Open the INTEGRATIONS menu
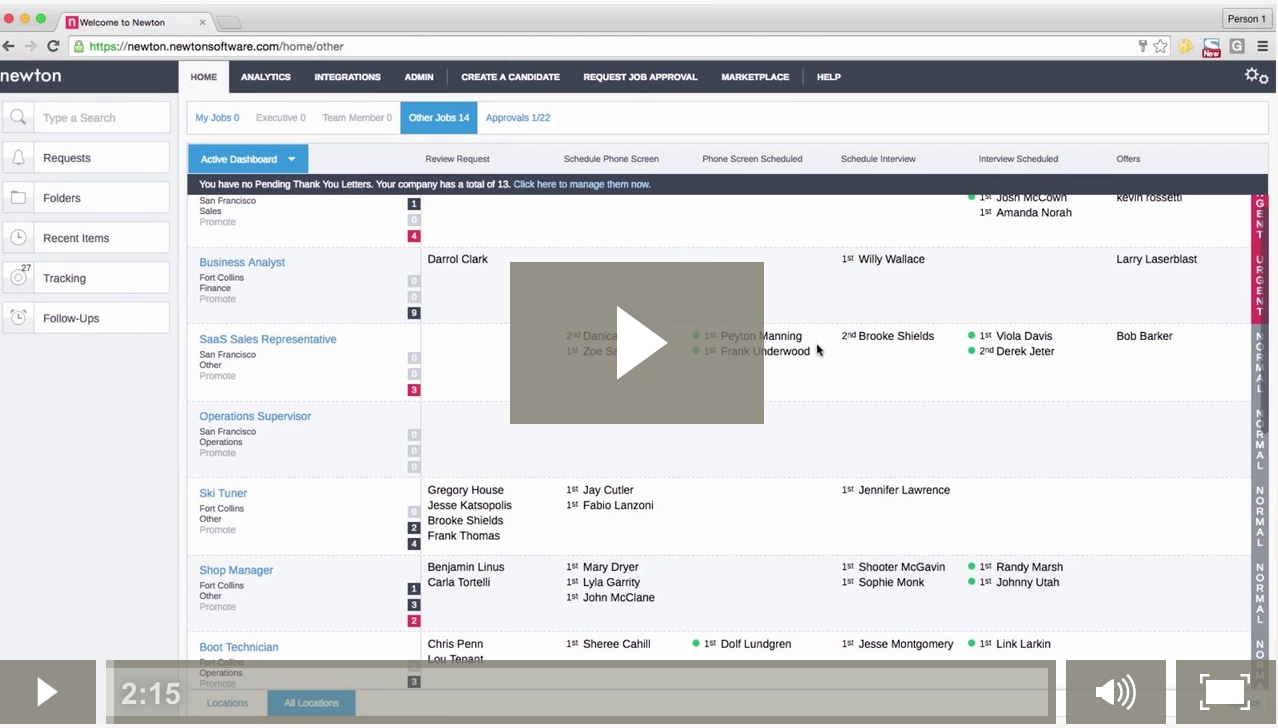Image resolution: width=1278 pixels, height=728 pixels. 347,77
